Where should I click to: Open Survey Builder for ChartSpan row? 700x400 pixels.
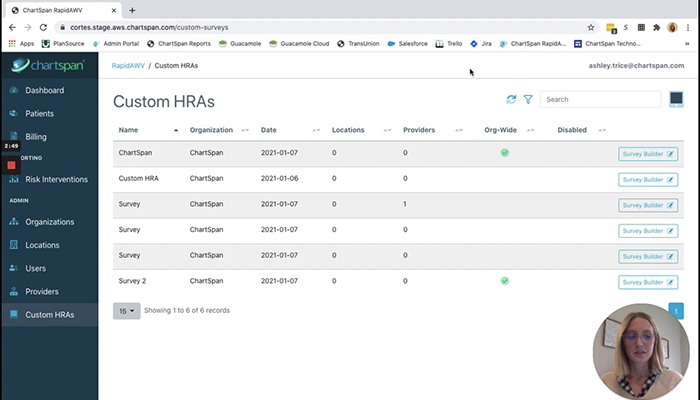[648, 154]
